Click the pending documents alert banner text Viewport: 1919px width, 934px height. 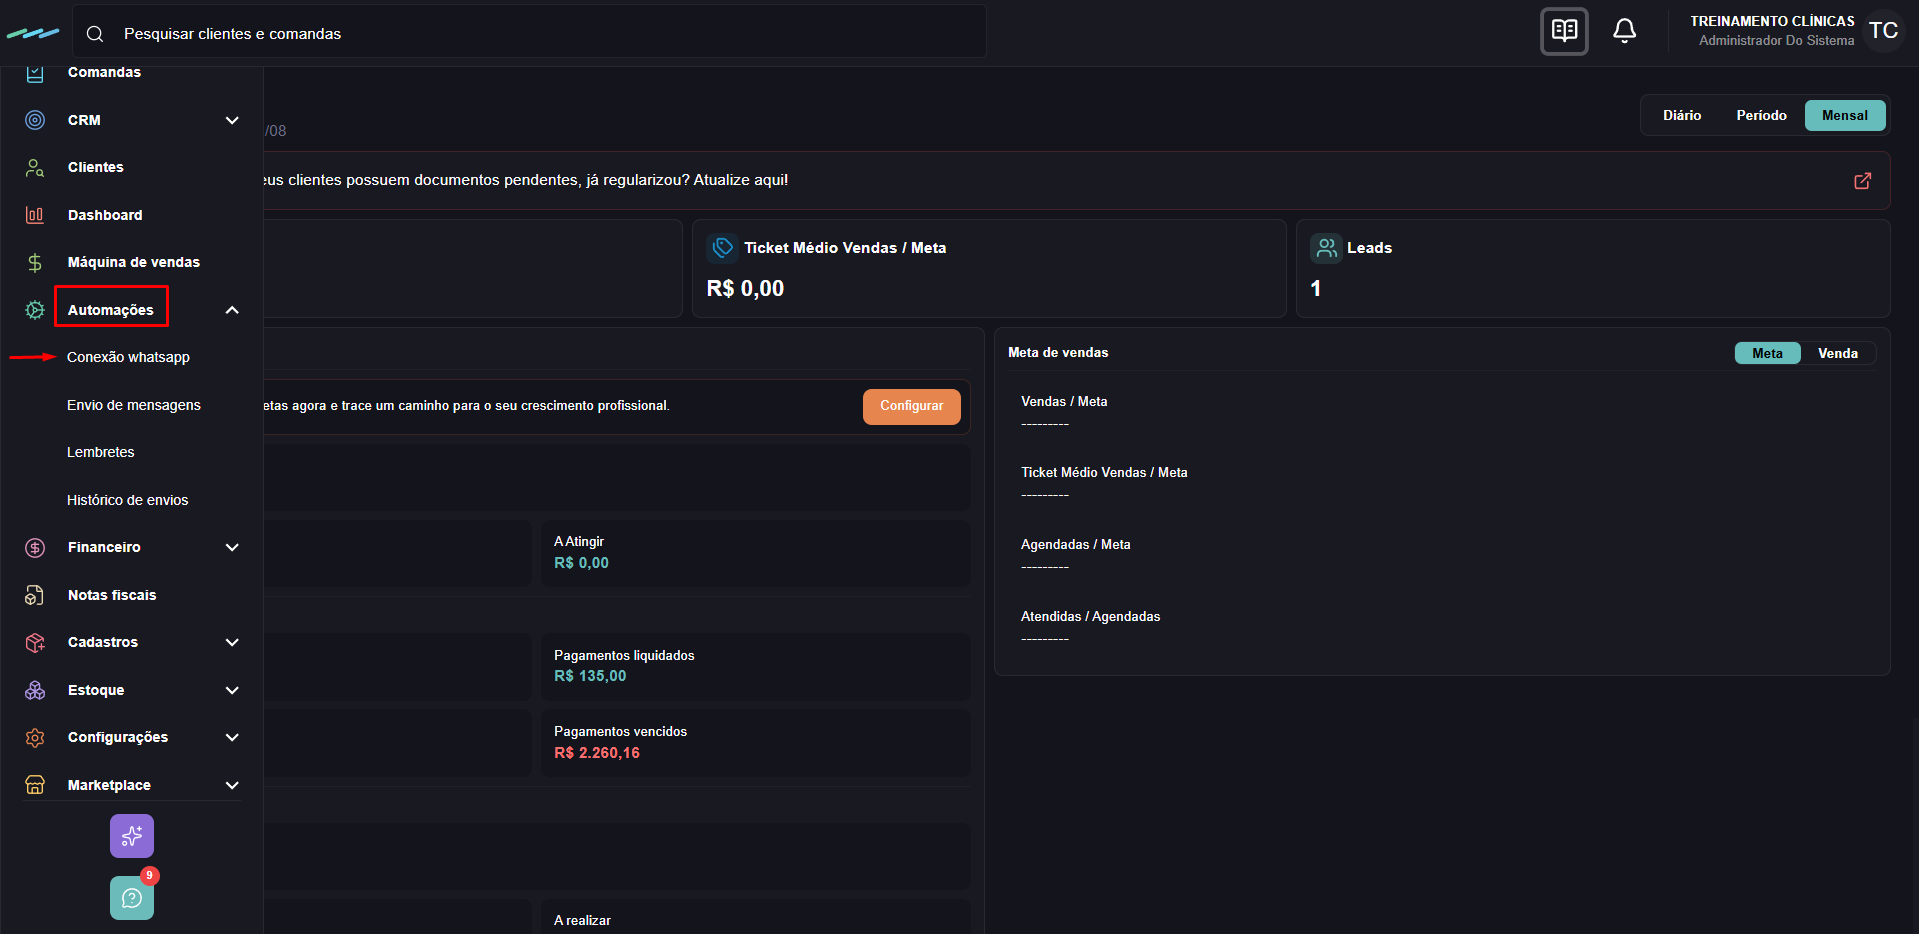[x=526, y=180]
